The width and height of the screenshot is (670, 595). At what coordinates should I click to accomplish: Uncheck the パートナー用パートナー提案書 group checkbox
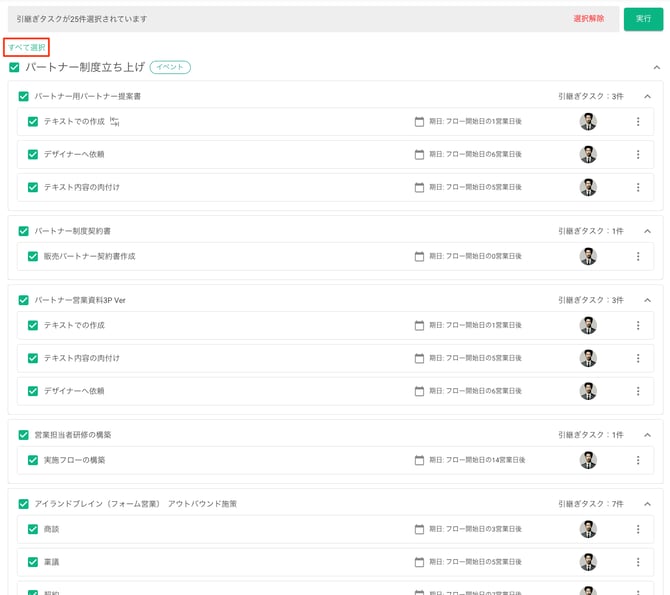click(24, 96)
